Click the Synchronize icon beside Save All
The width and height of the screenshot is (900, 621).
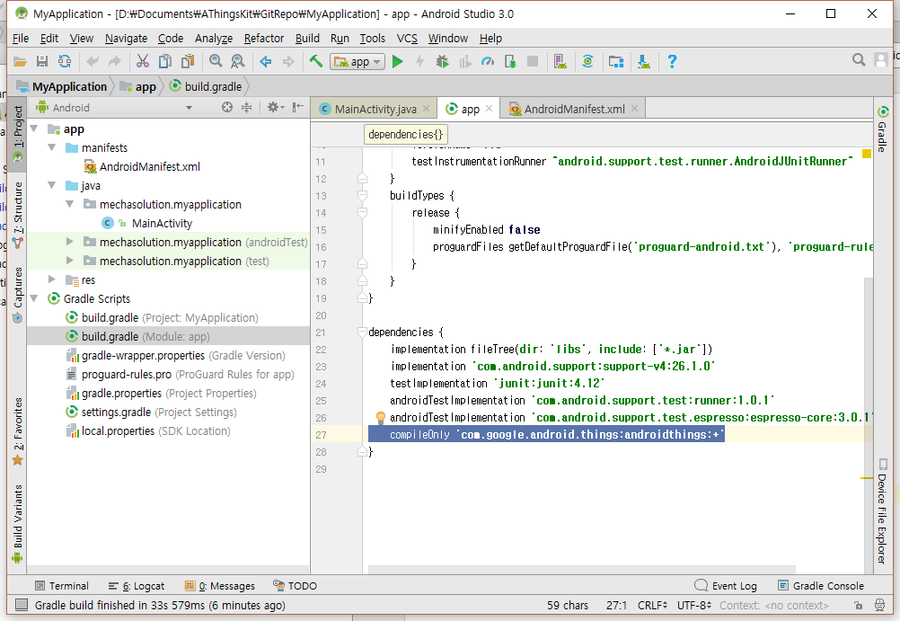[x=64, y=61]
